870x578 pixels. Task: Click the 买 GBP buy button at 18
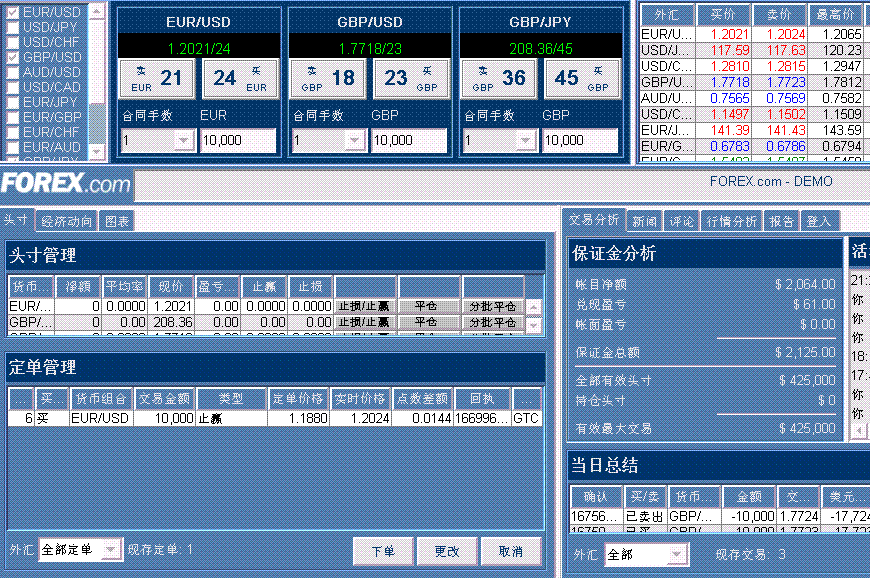click(326, 78)
